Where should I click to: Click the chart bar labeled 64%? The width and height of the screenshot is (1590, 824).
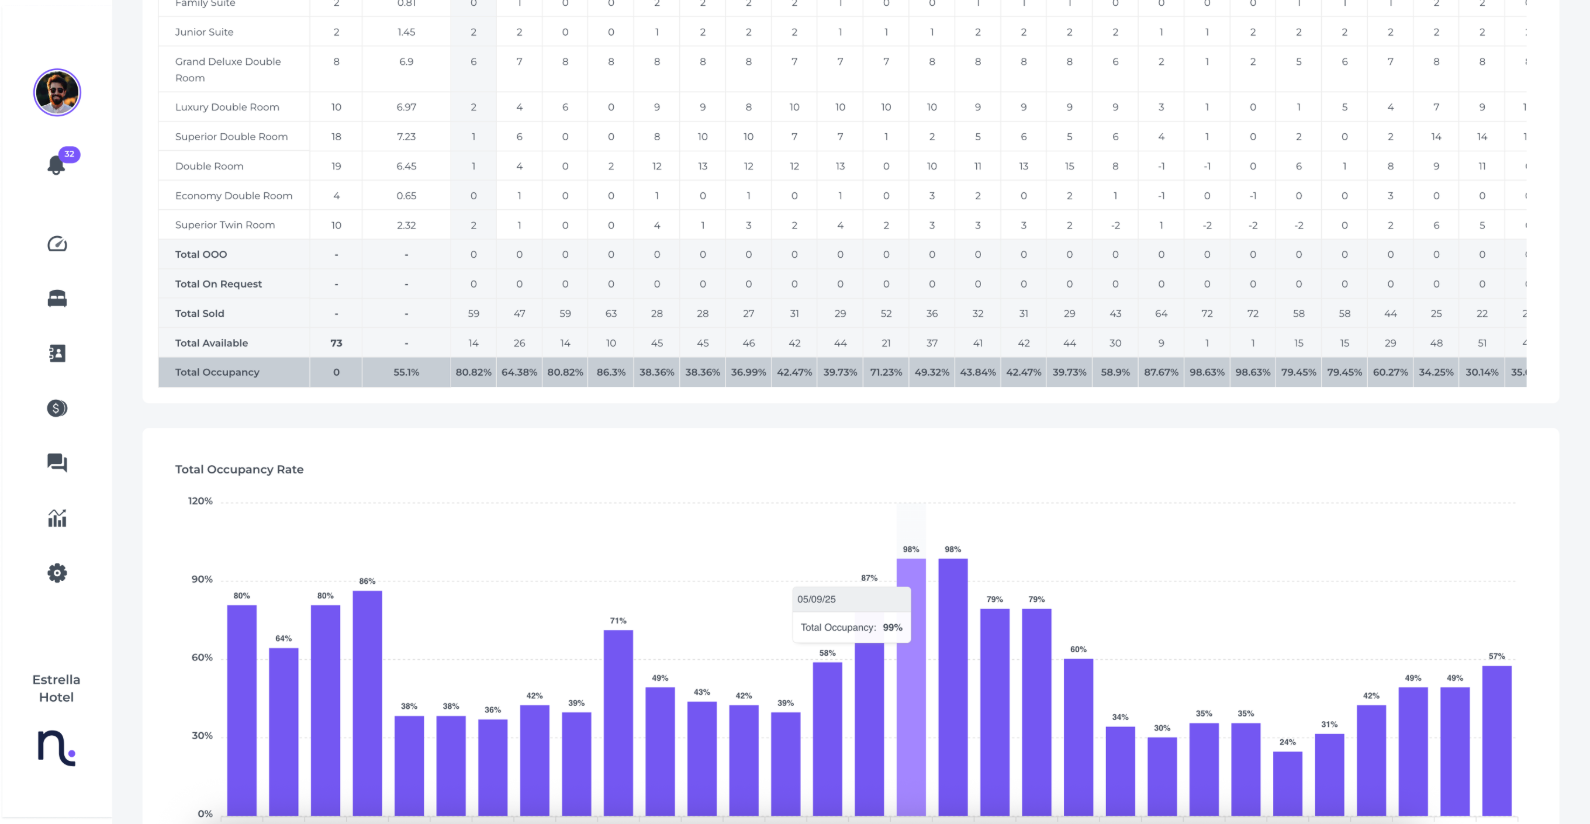(x=284, y=731)
